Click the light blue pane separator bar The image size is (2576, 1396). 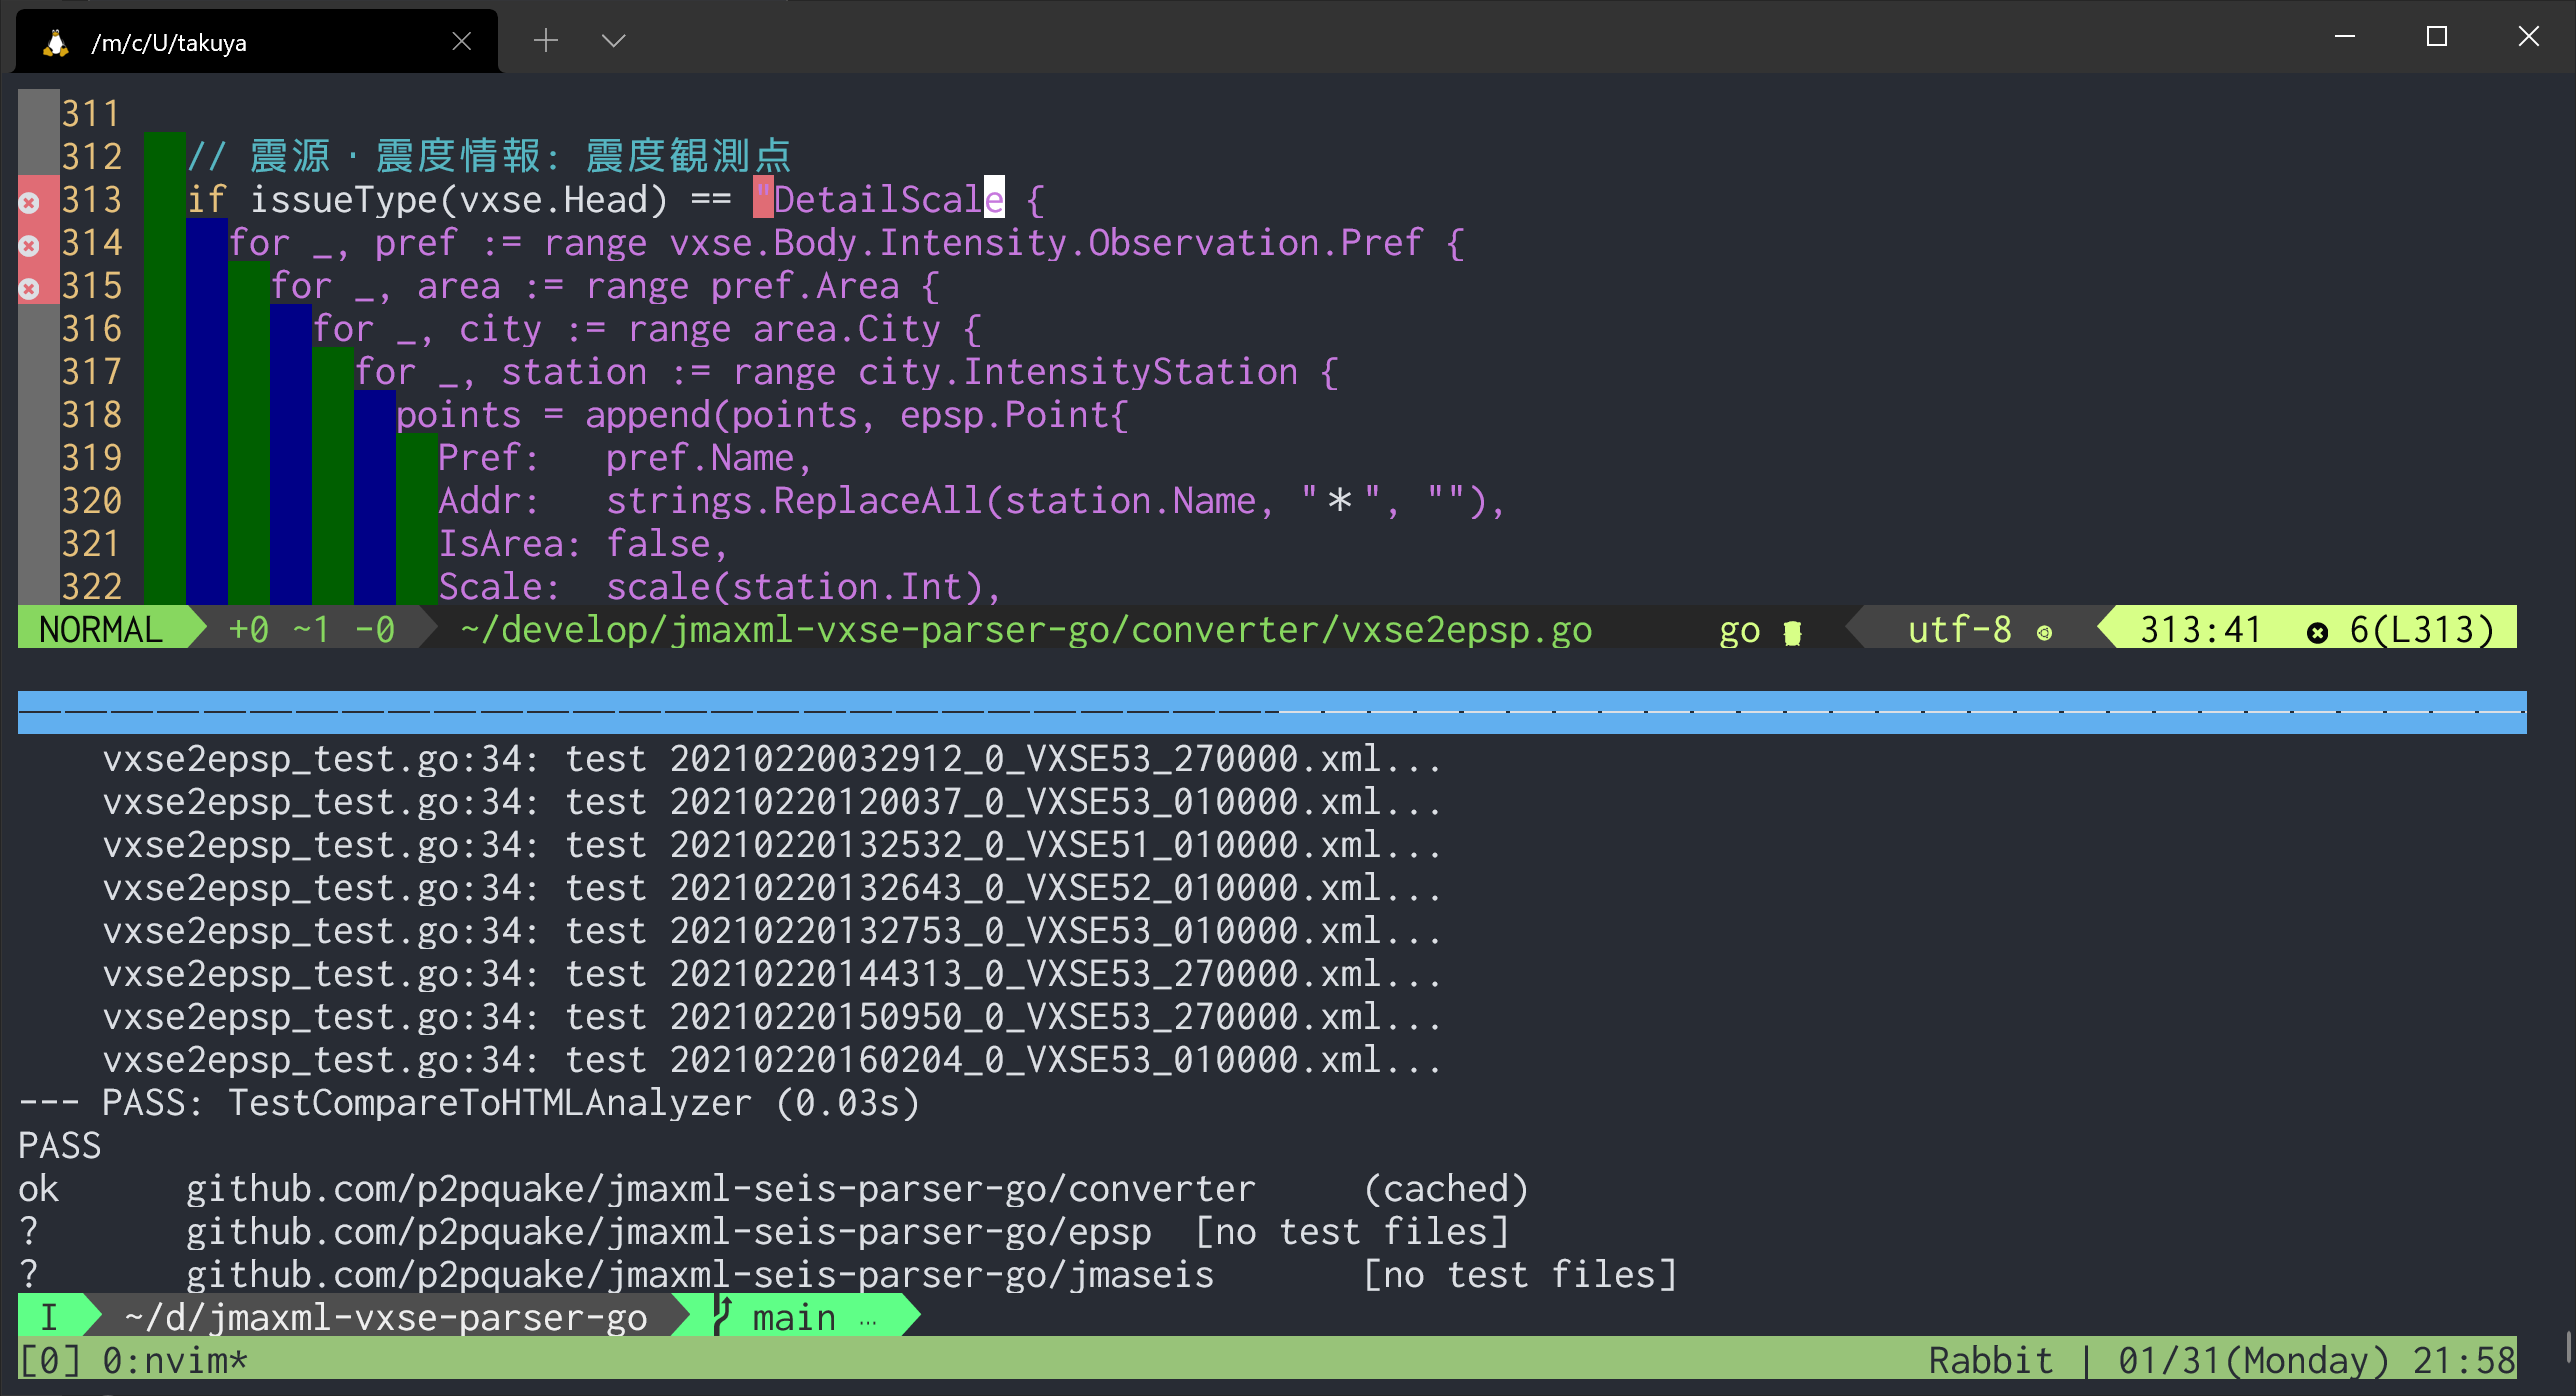1270,711
